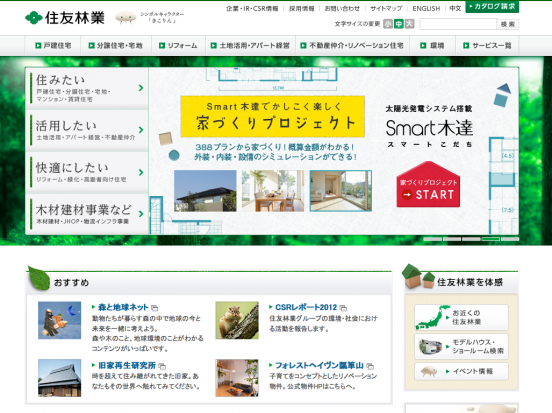Image resolution: width=552 pixels, height=413 pixels.
Task: Select fourth carousel slide indicator
Action: tap(490, 239)
